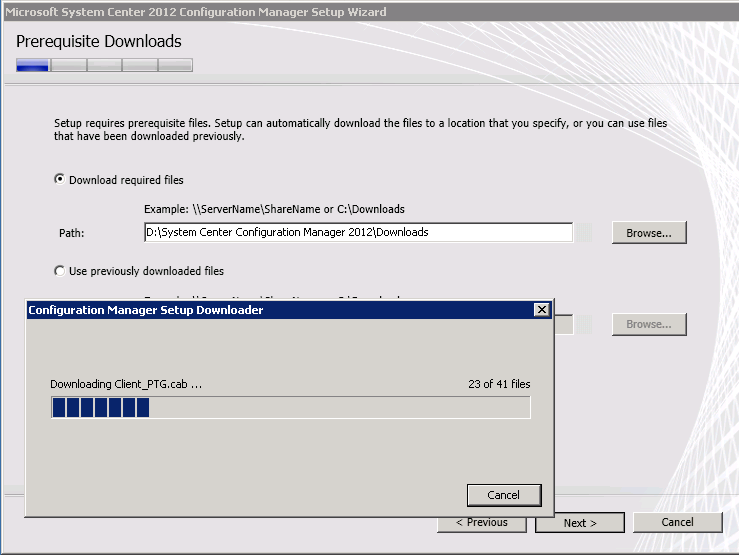Click the disabled Browse button for previous files

(x=649, y=324)
